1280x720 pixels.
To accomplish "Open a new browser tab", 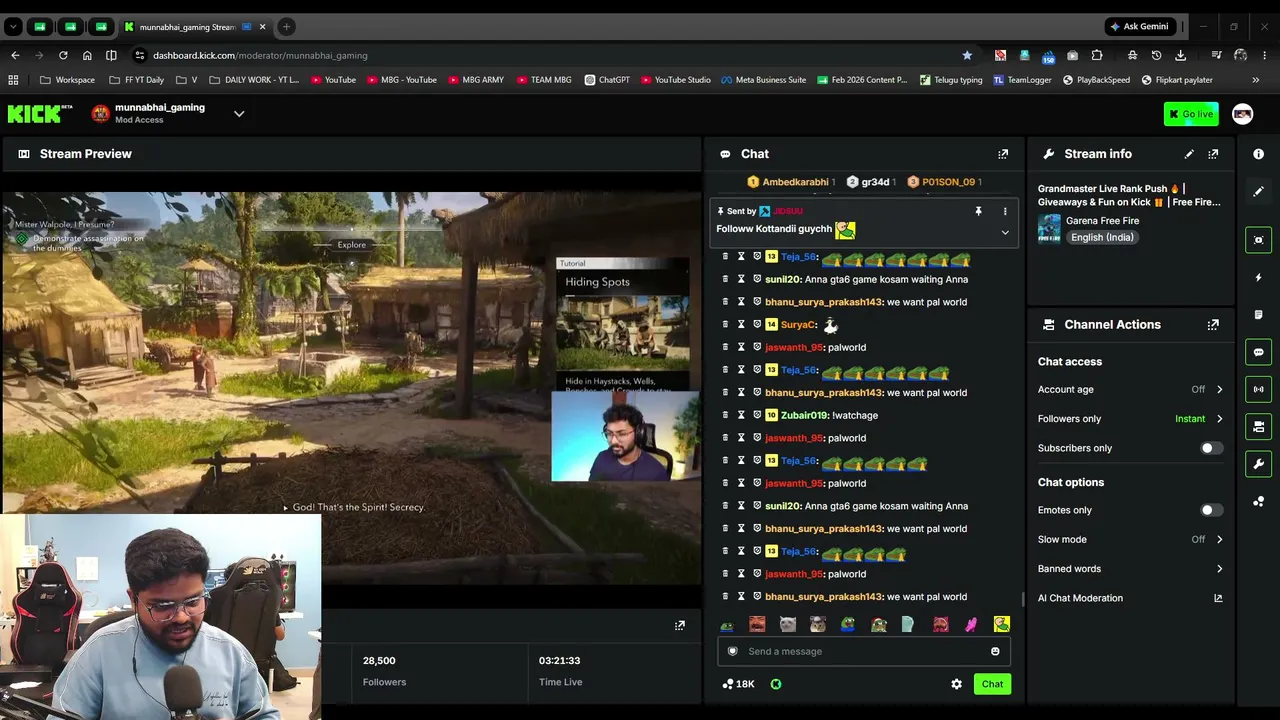I will [x=286, y=27].
